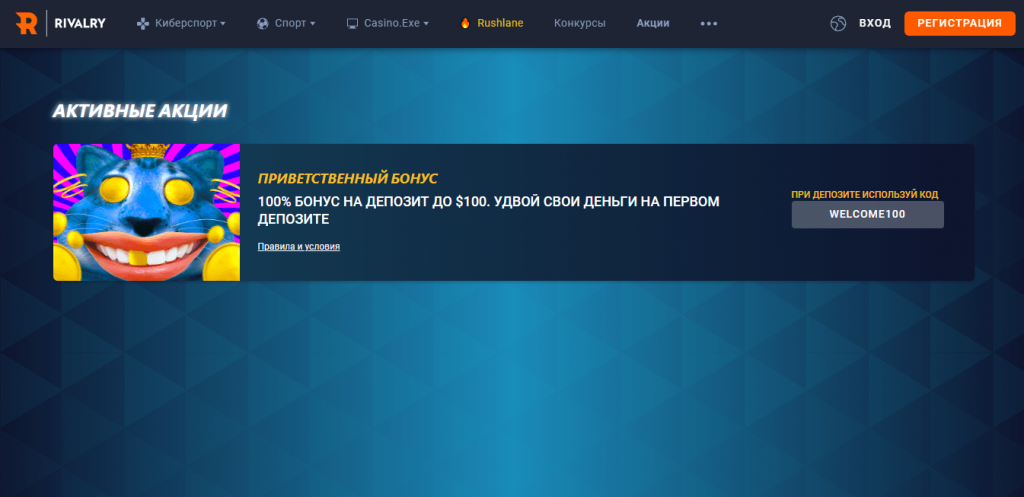Viewport: 1024px width, 497px height.
Task: Open the Правила и условия link
Action: click(x=299, y=246)
